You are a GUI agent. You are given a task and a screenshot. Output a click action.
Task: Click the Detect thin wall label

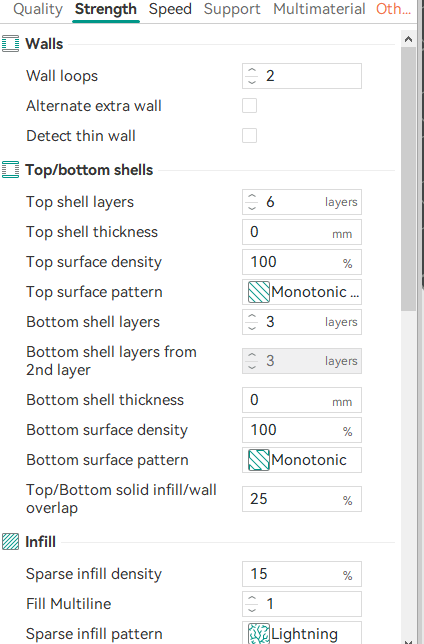point(81,136)
